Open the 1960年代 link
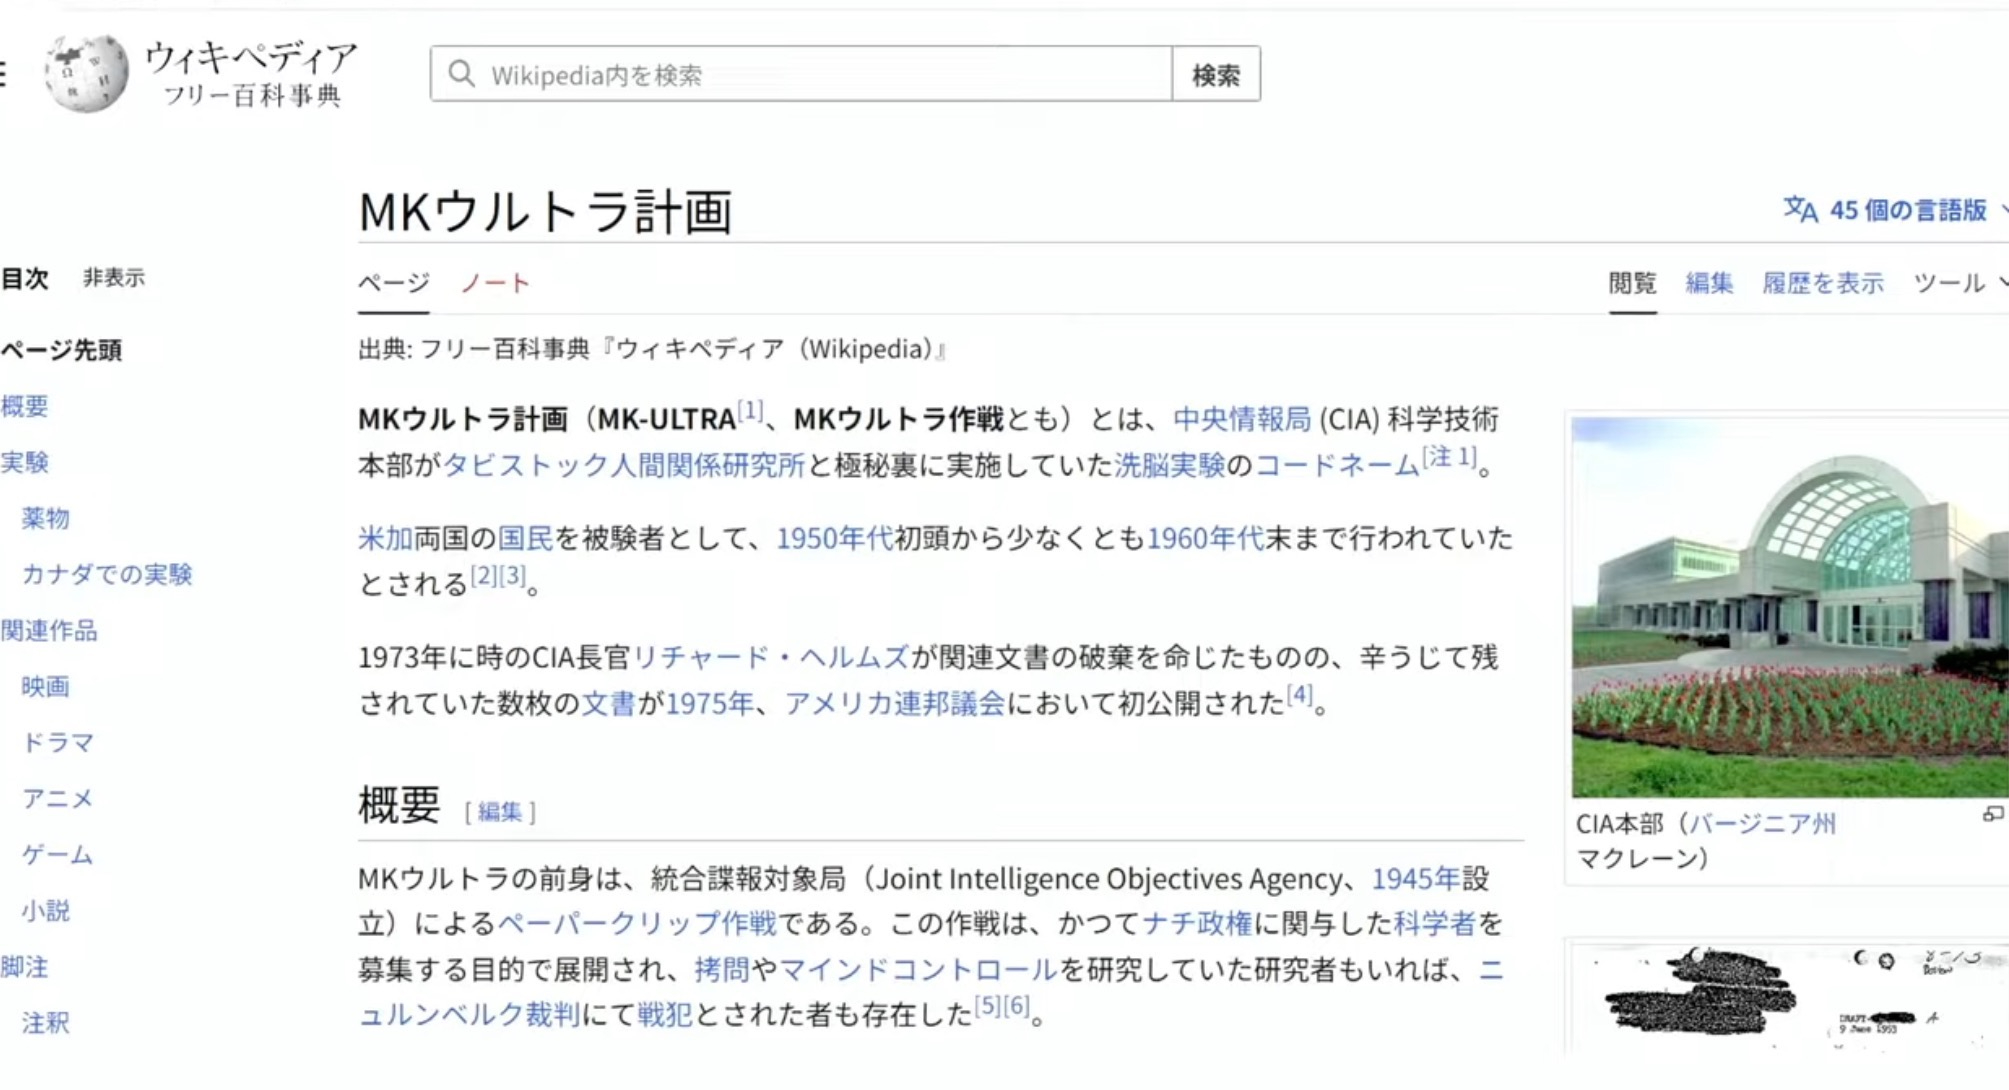Viewport: 2009px width, 1090px height. [x=1205, y=538]
